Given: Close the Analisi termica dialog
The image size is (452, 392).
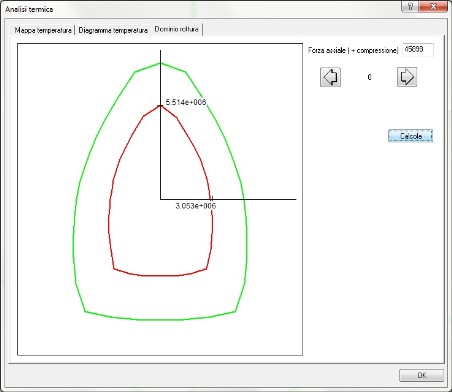Looking at the screenshot, I should click(433, 6).
